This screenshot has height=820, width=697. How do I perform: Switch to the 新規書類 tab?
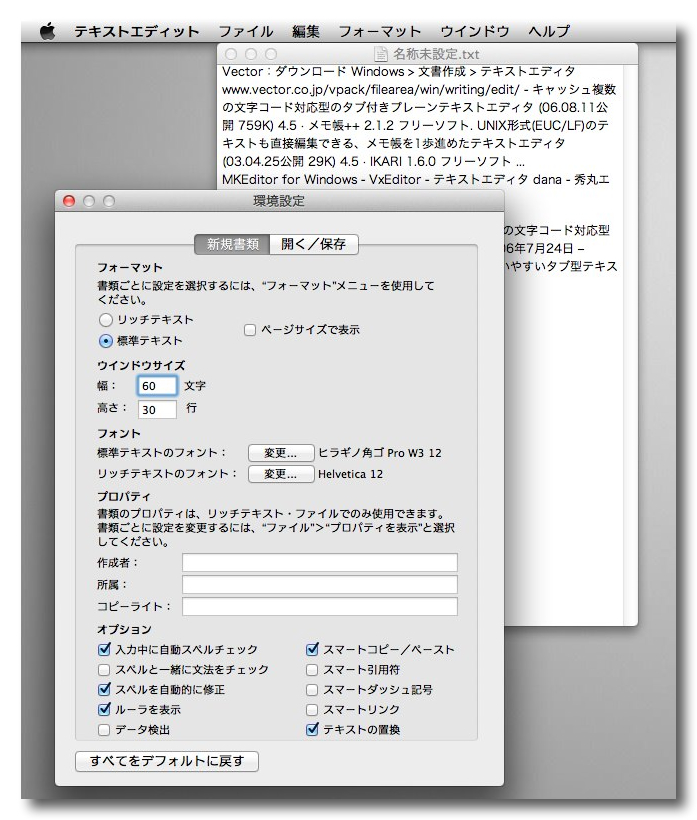pos(232,244)
